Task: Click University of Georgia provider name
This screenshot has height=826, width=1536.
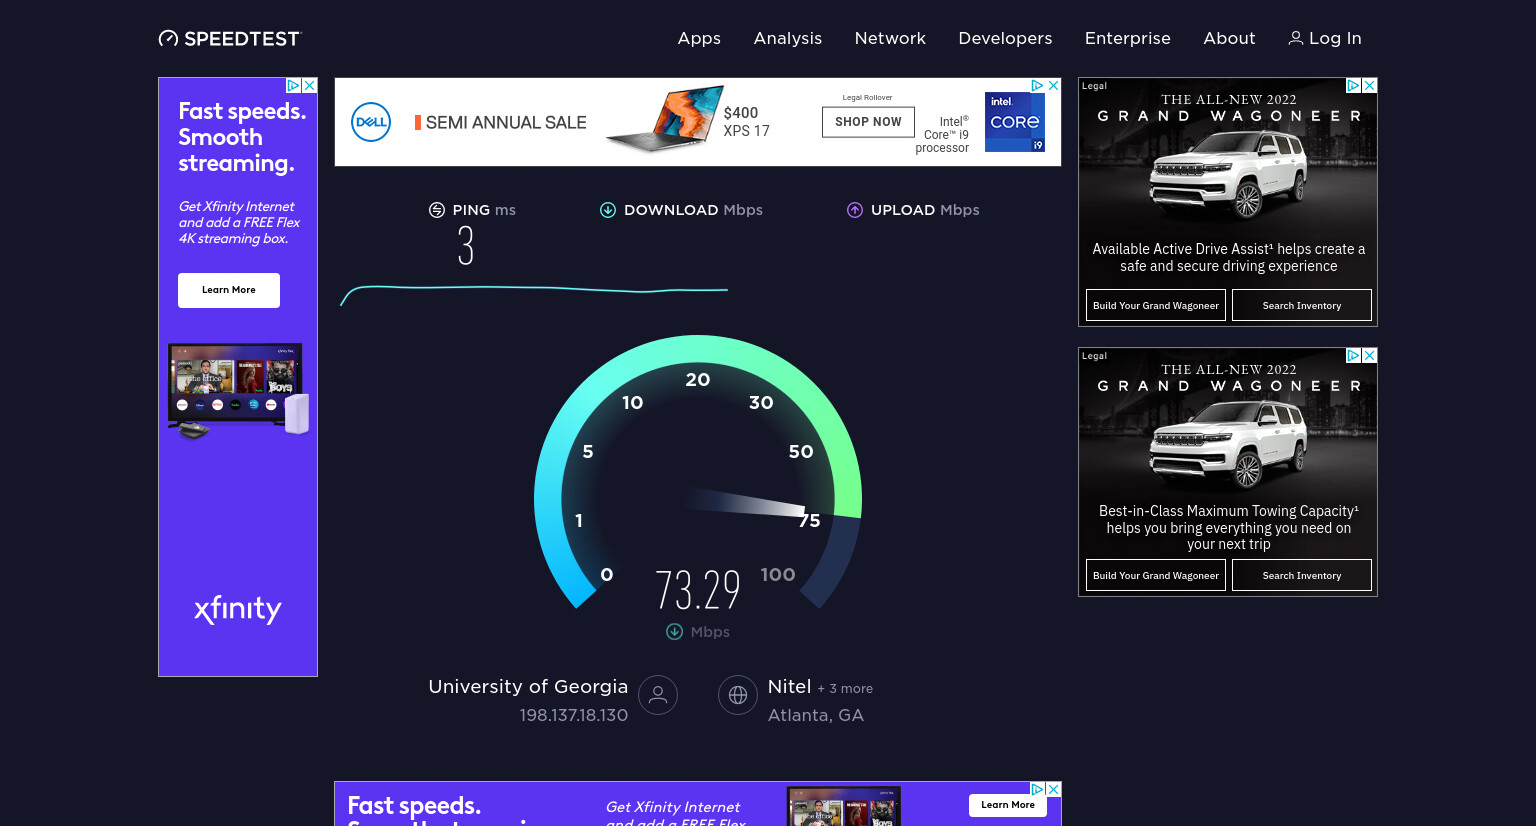Action: point(528,687)
